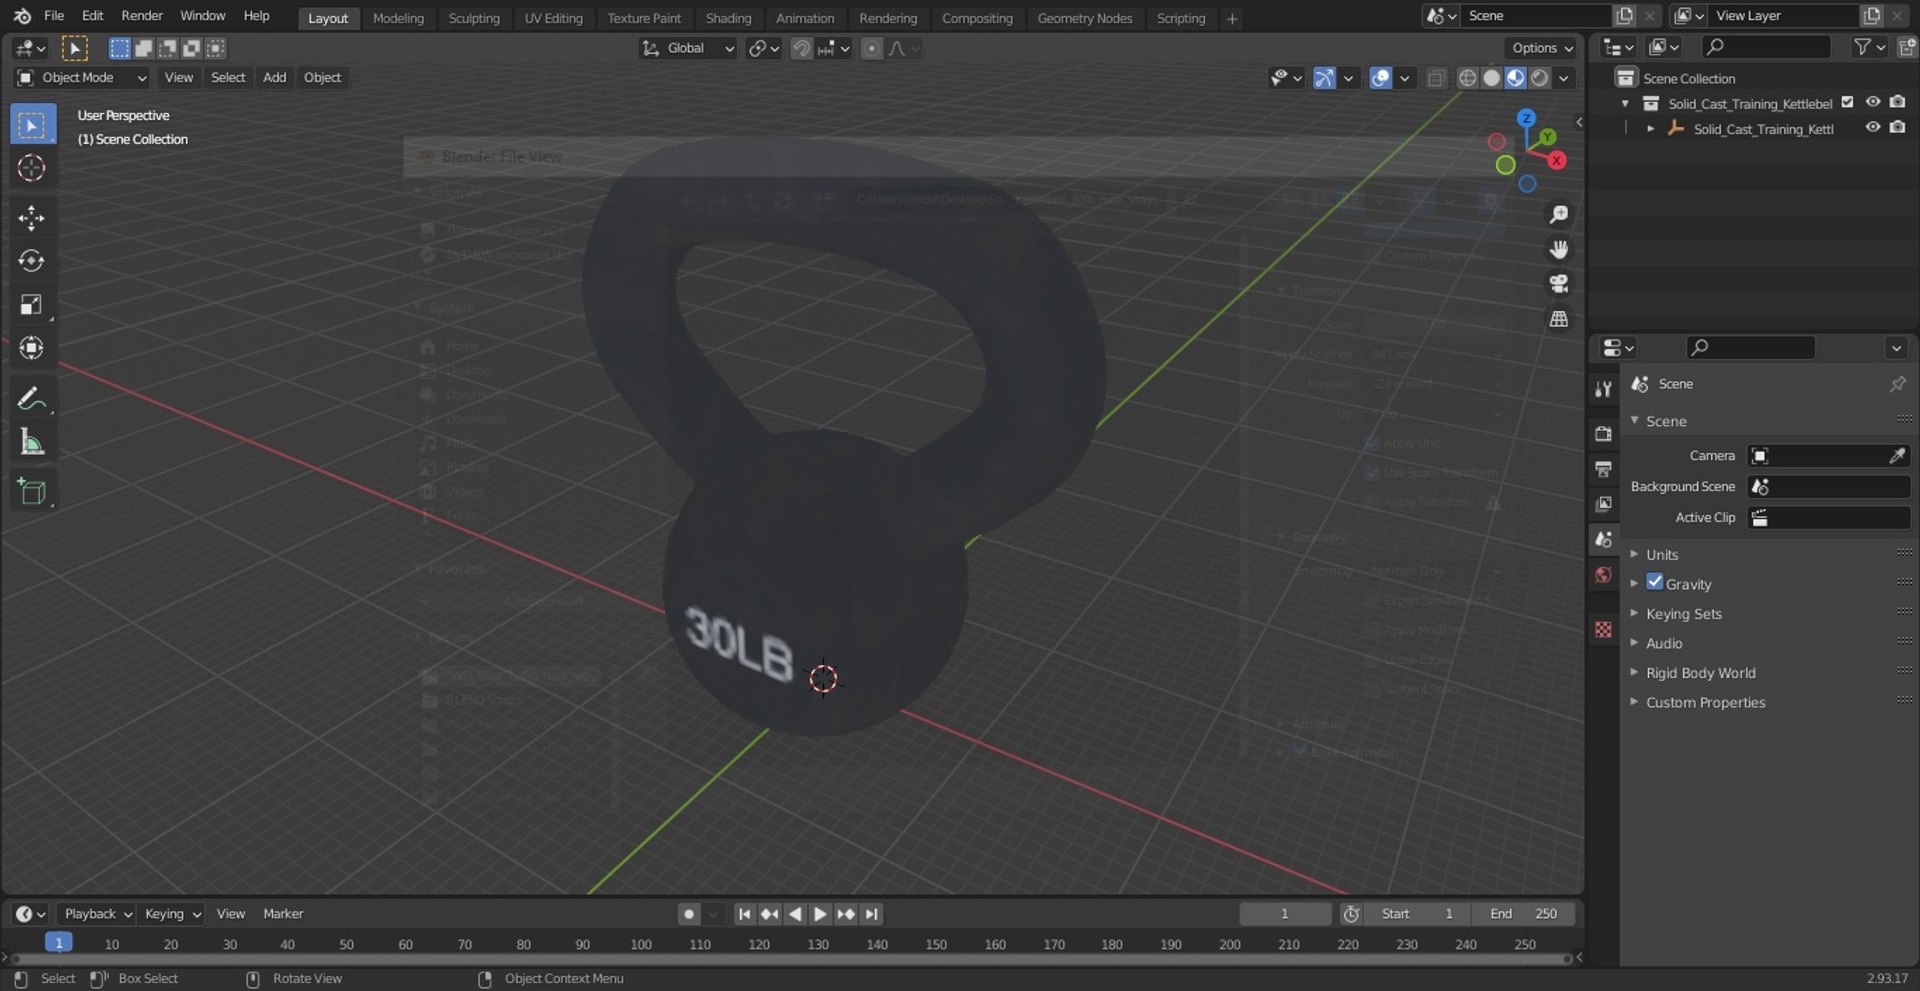1920x991 pixels.
Task: Switch to the Shading workspace tab
Action: tap(728, 18)
